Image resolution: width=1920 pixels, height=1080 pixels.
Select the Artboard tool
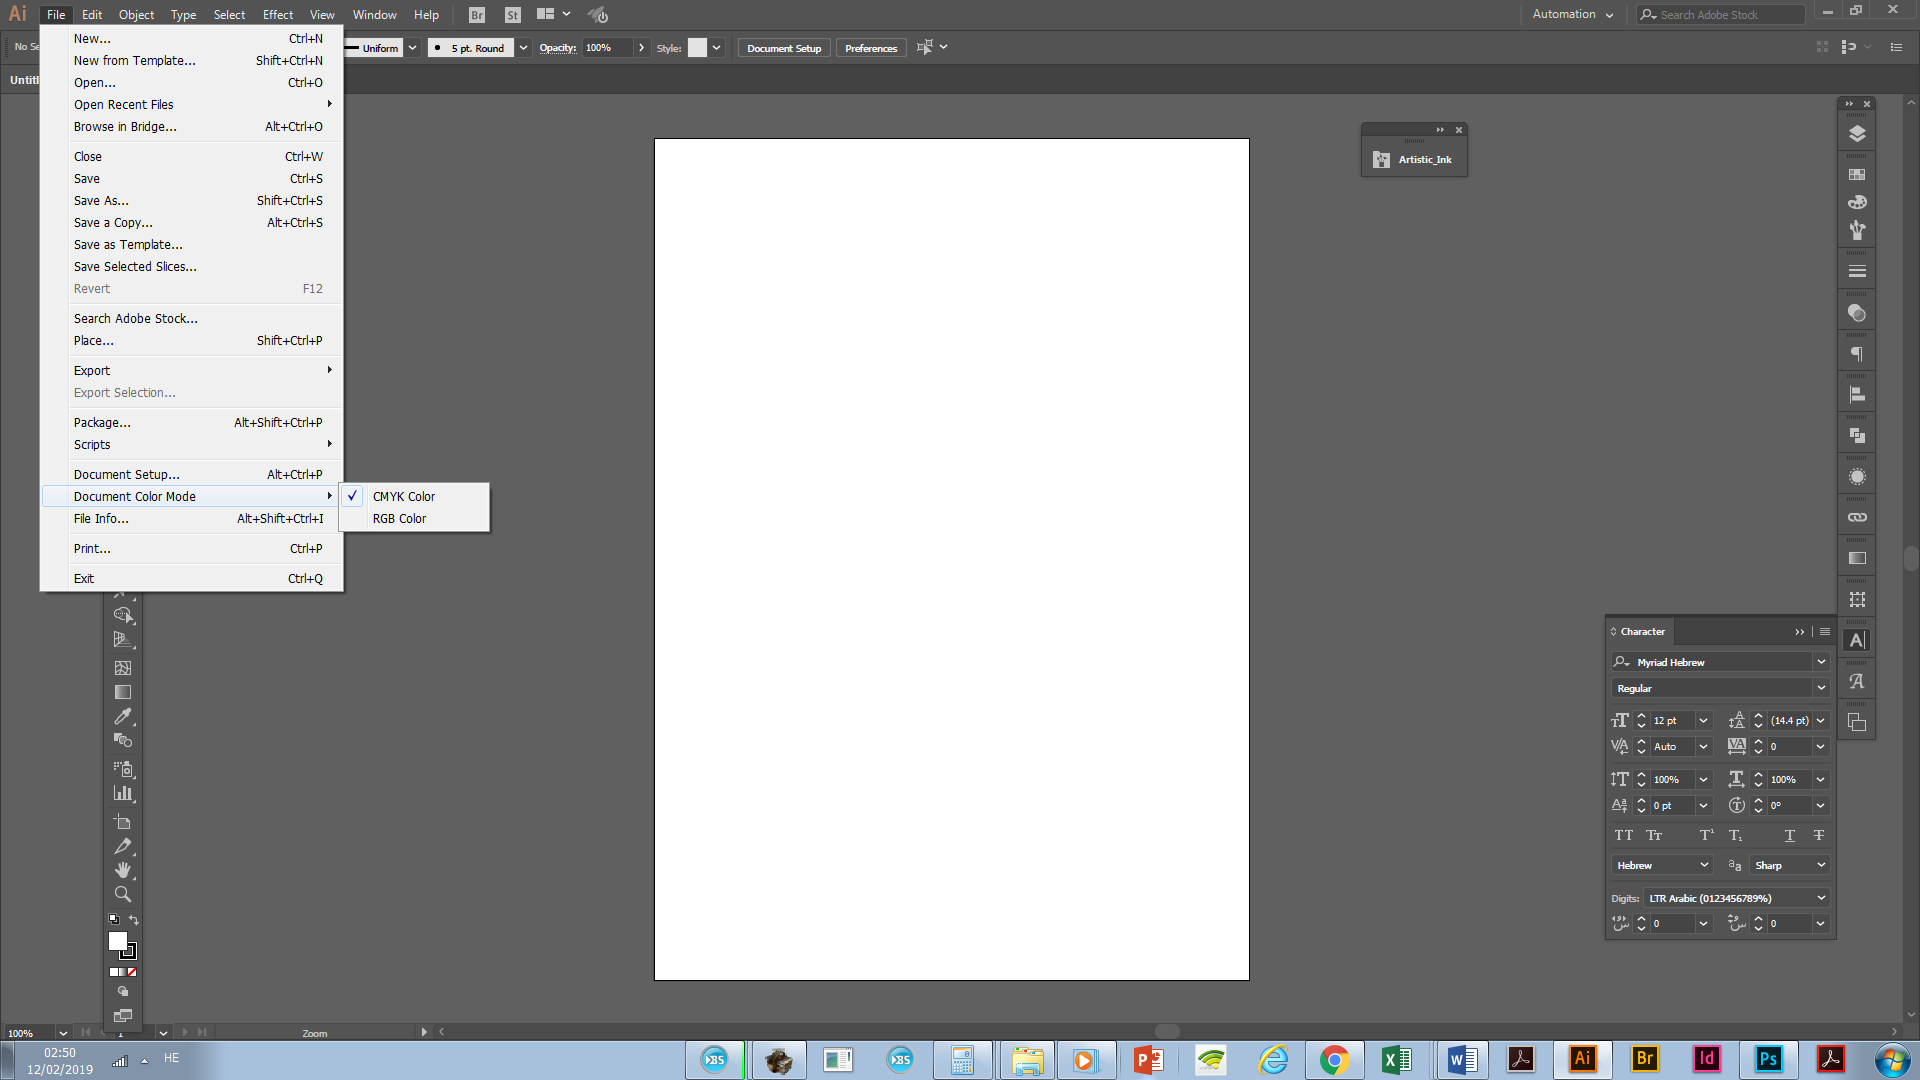tap(122, 822)
